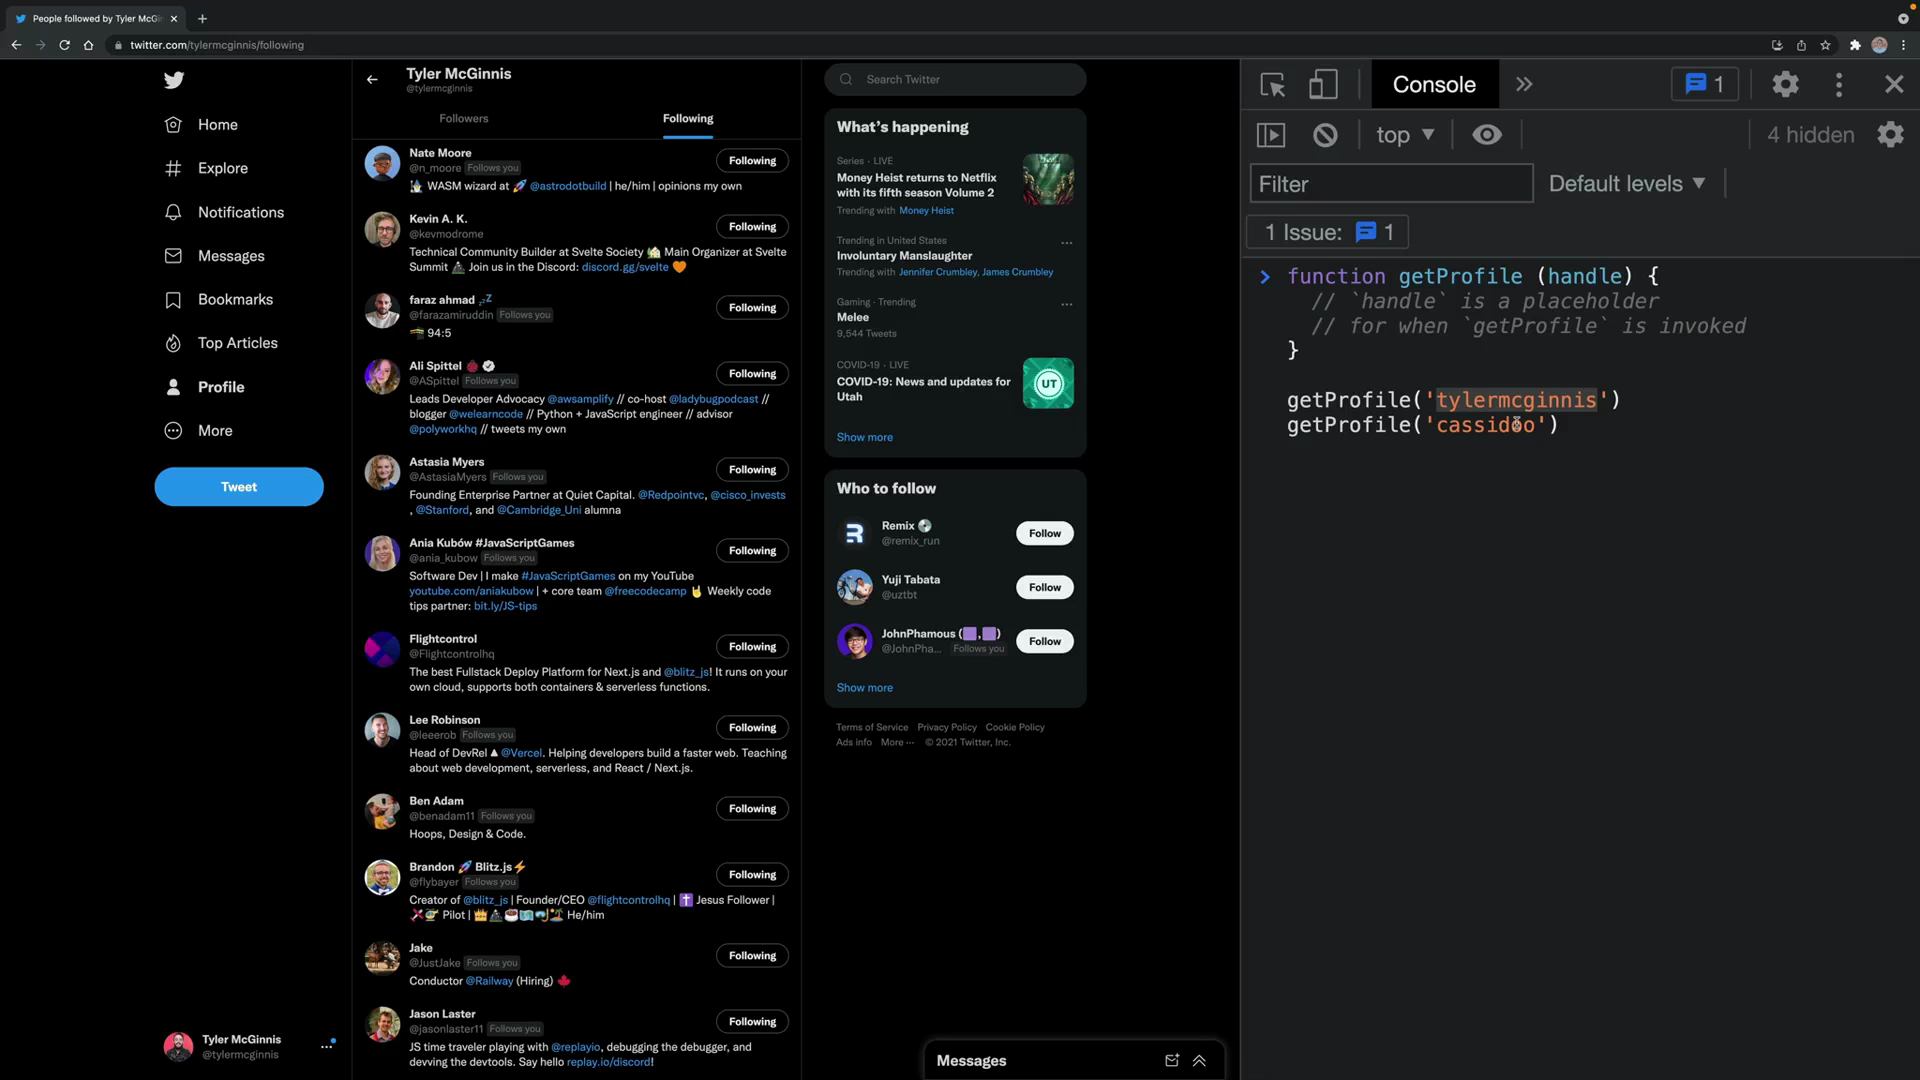Viewport: 1920px width, 1080px height.
Task: Open console settings gear
Action: click(x=1890, y=135)
